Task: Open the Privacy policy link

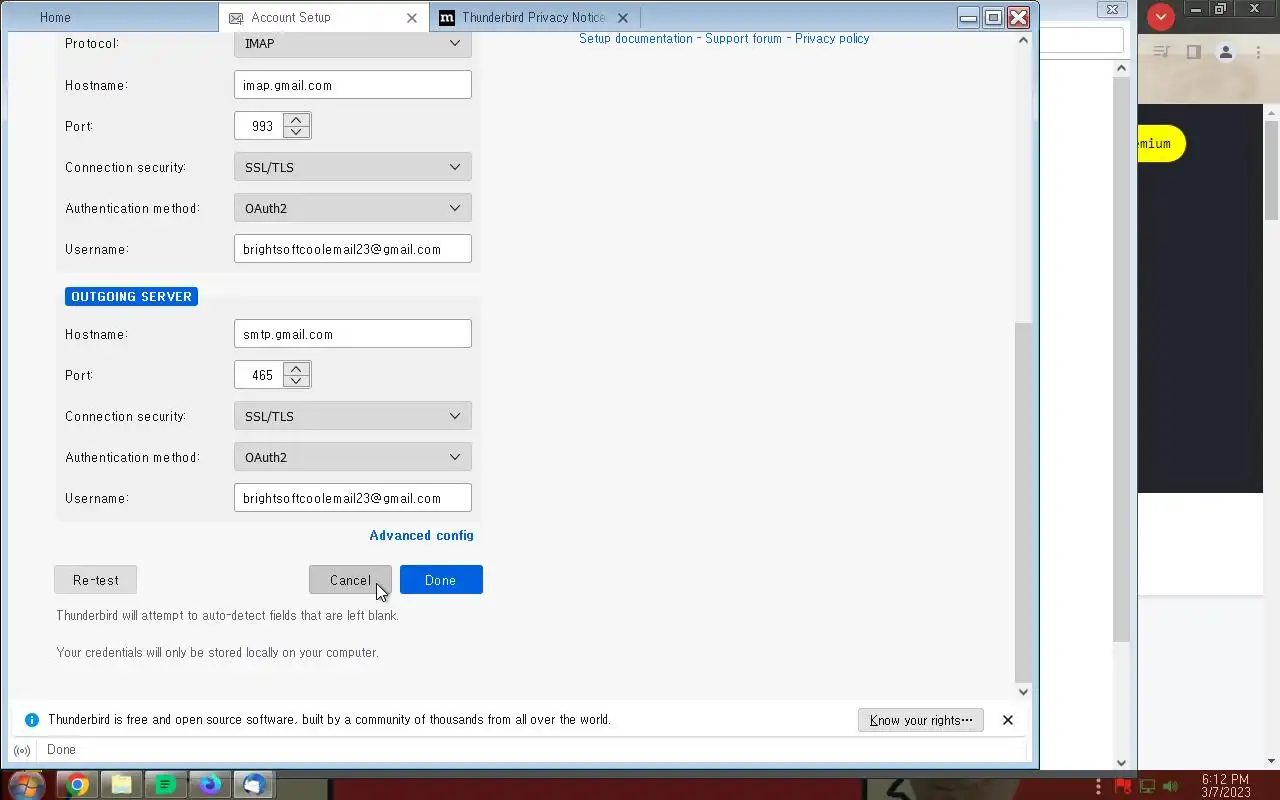Action: pyautogui.click(x=832, y=39)
